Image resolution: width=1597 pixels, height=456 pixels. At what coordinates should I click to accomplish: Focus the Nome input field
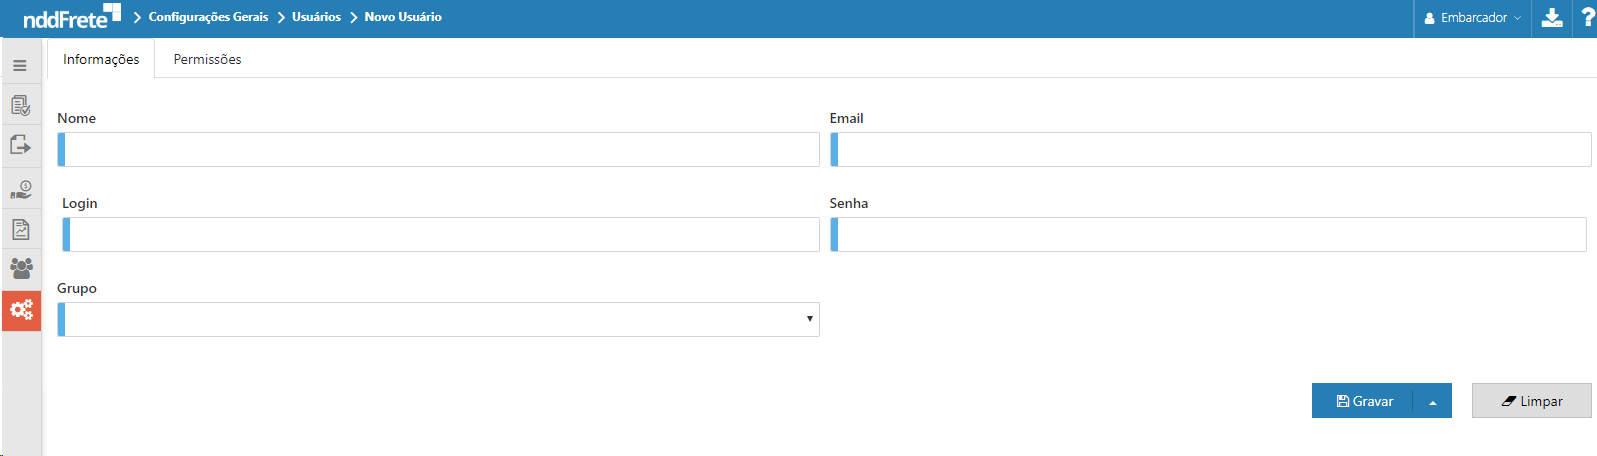click(x=440, y=150)
